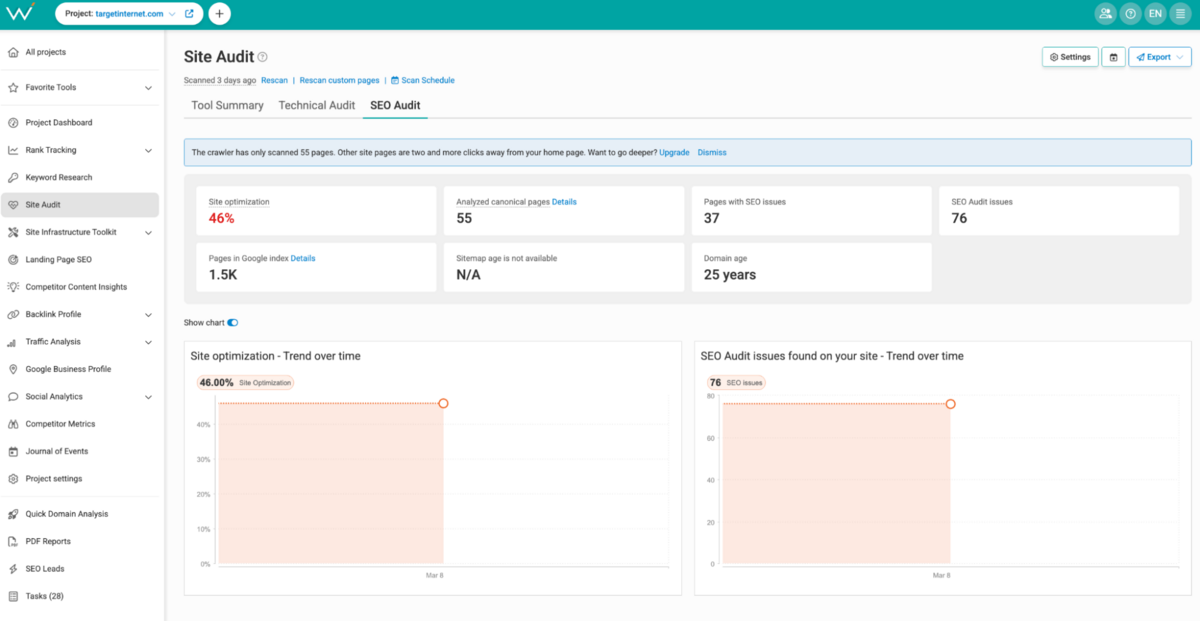The image size is (1200, 621).
Task: Click the Competitor Content Insights bulb icon
Action: click(x=14, y=287)
